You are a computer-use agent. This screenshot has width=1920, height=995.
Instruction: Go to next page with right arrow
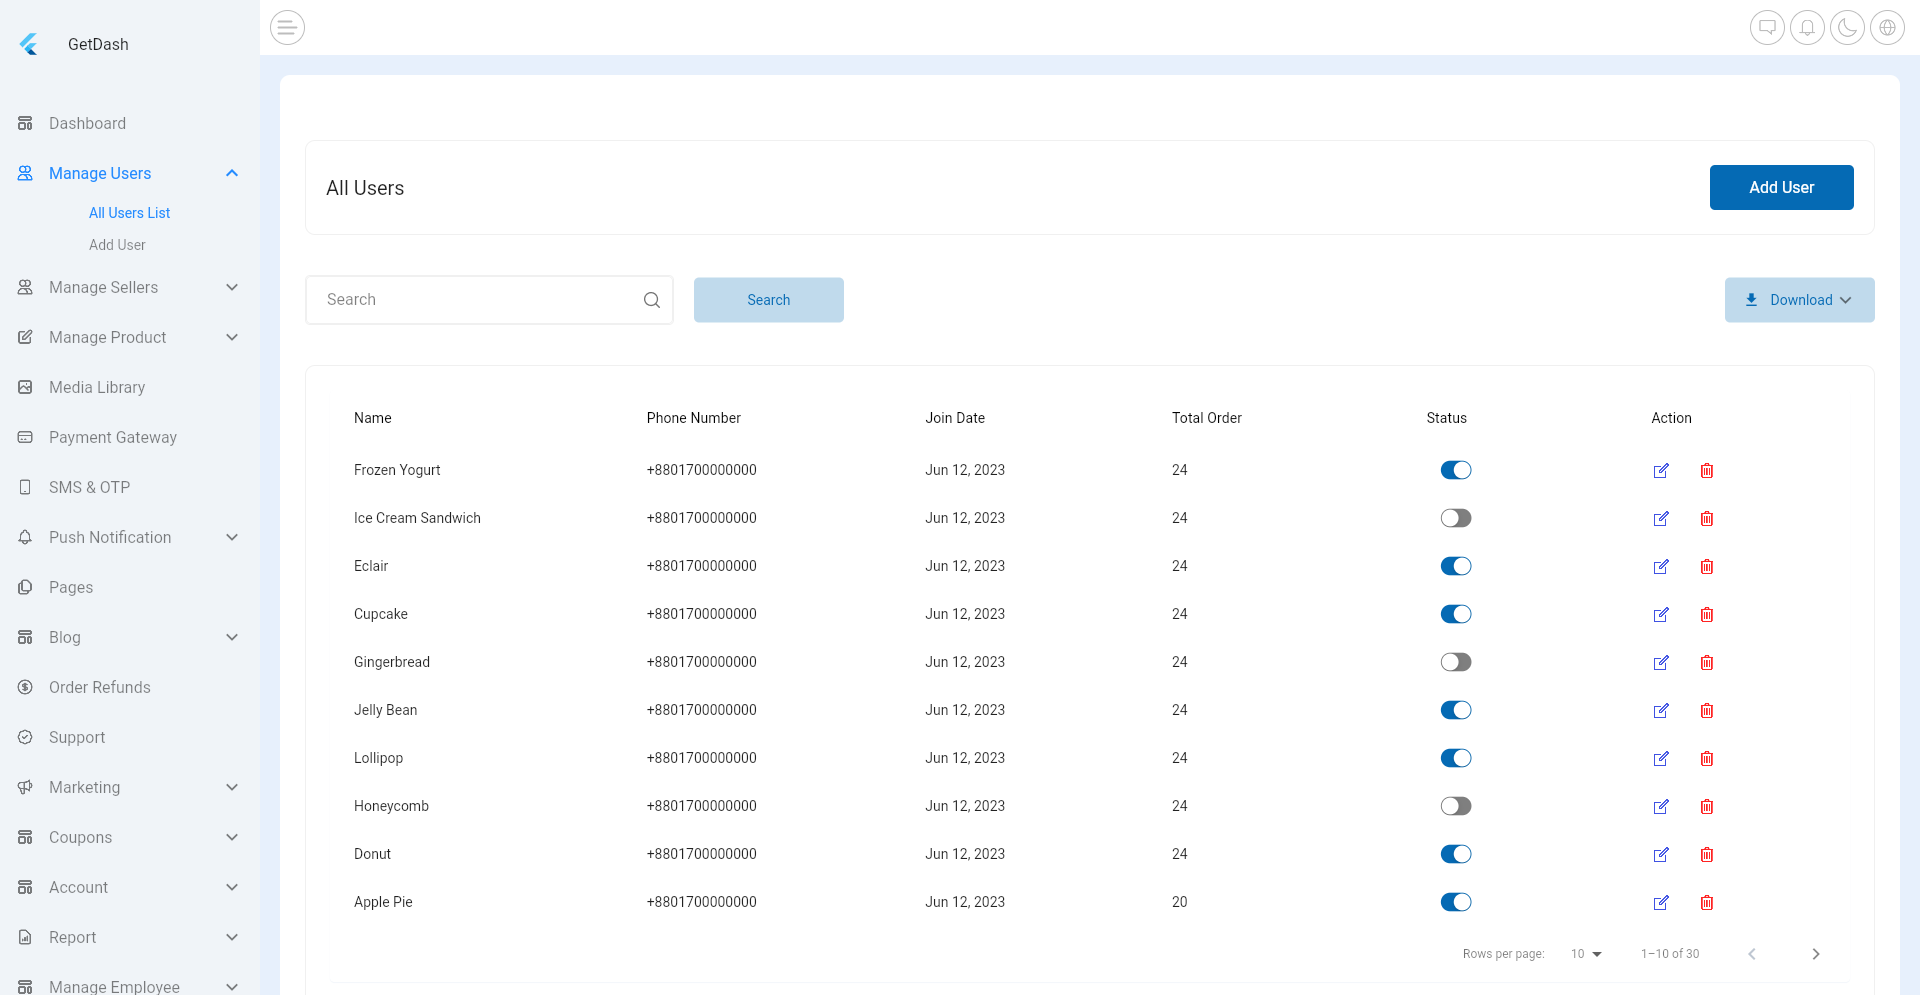[x=1816, y=954]
